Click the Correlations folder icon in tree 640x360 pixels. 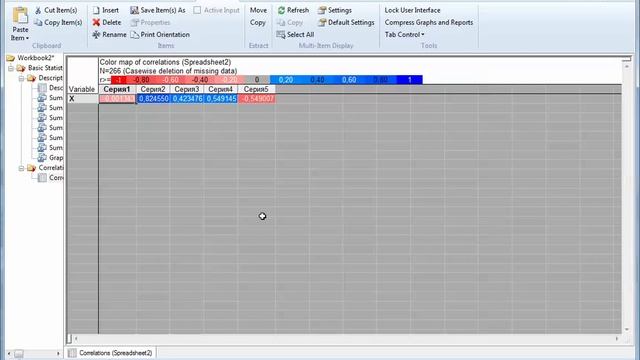click(x=31, y=168)
